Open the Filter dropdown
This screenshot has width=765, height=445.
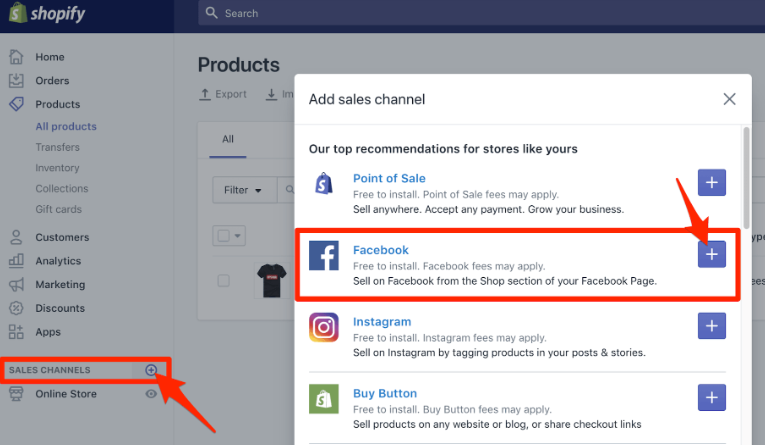tap(244, 190)
